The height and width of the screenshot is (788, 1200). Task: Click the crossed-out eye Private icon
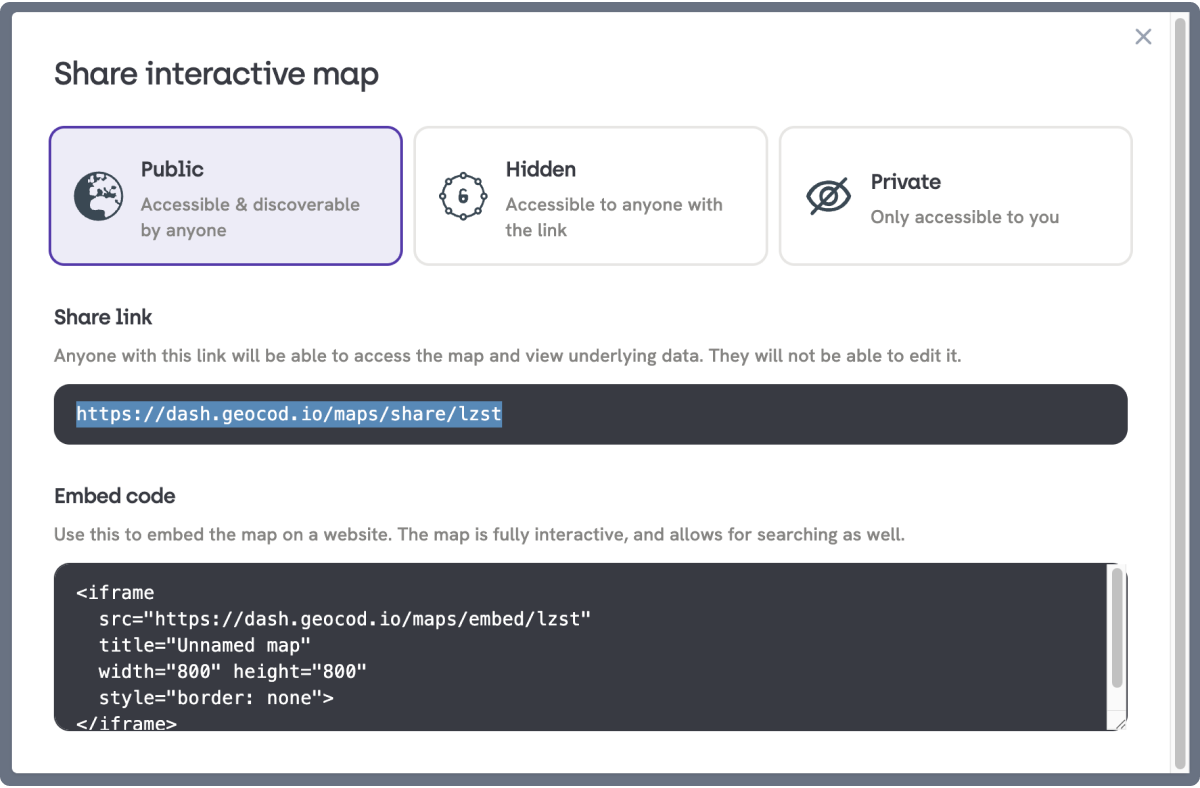pyautogui.click(x=829, y=196)
